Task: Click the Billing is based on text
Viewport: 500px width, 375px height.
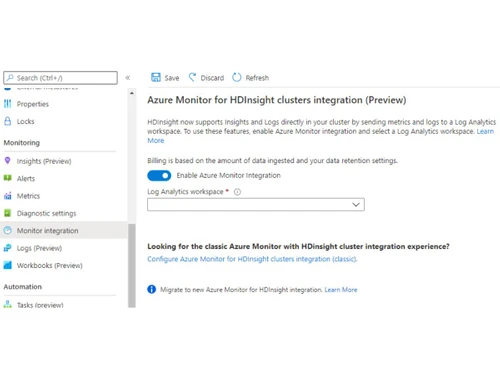Action: coord(272,161)
